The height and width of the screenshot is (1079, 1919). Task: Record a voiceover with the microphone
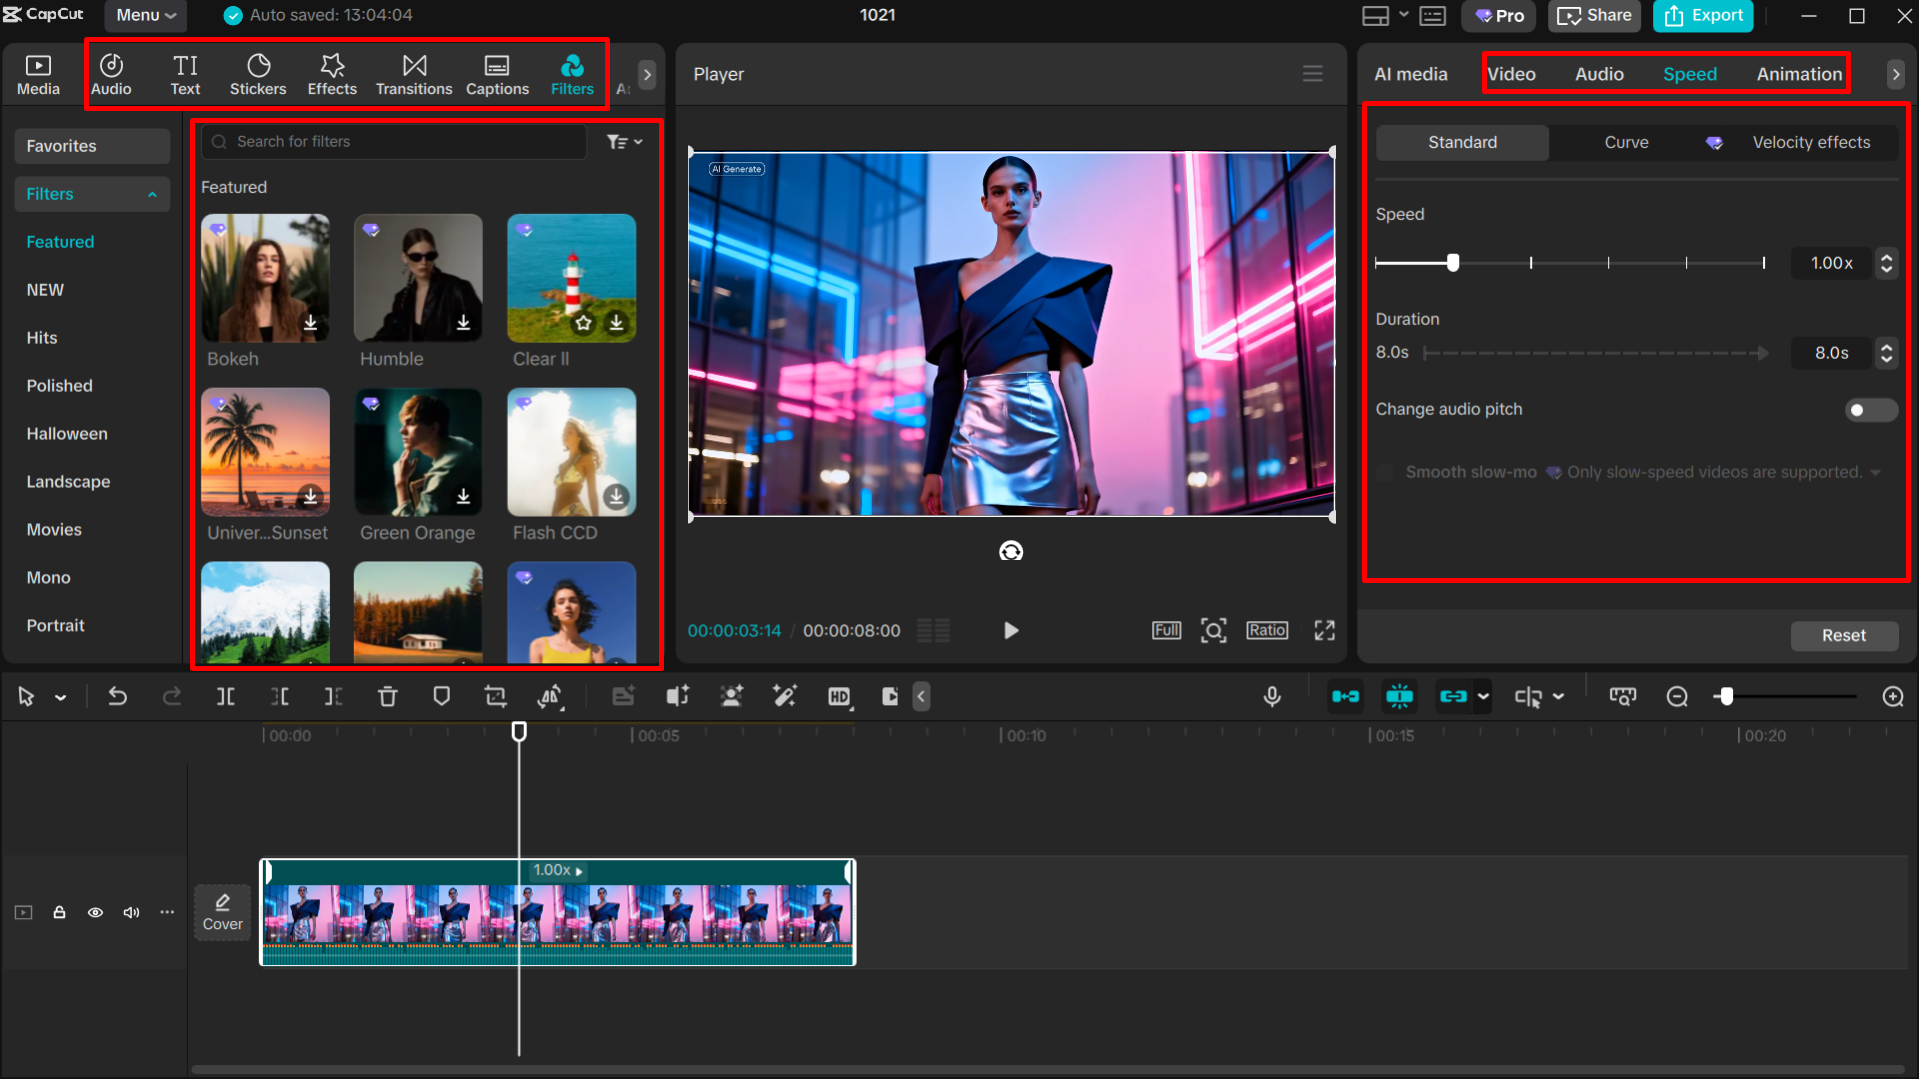pyautogui.click(x=1272, y=696)
